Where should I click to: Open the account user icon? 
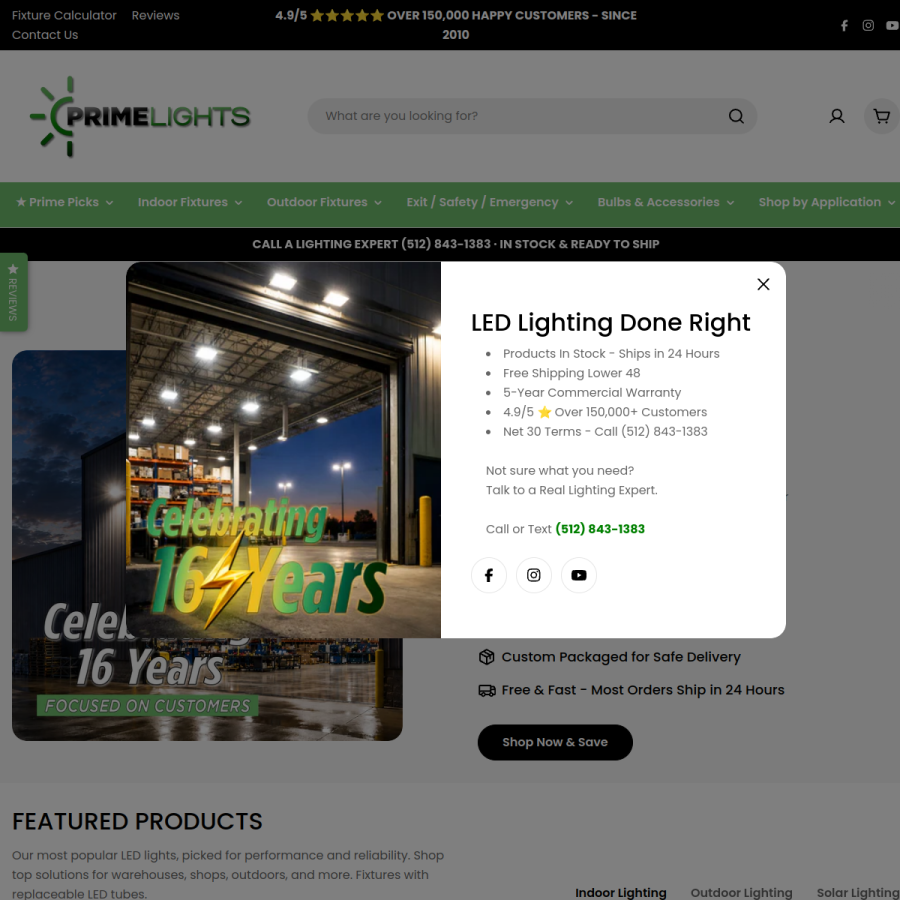click(x=836, y=117)
